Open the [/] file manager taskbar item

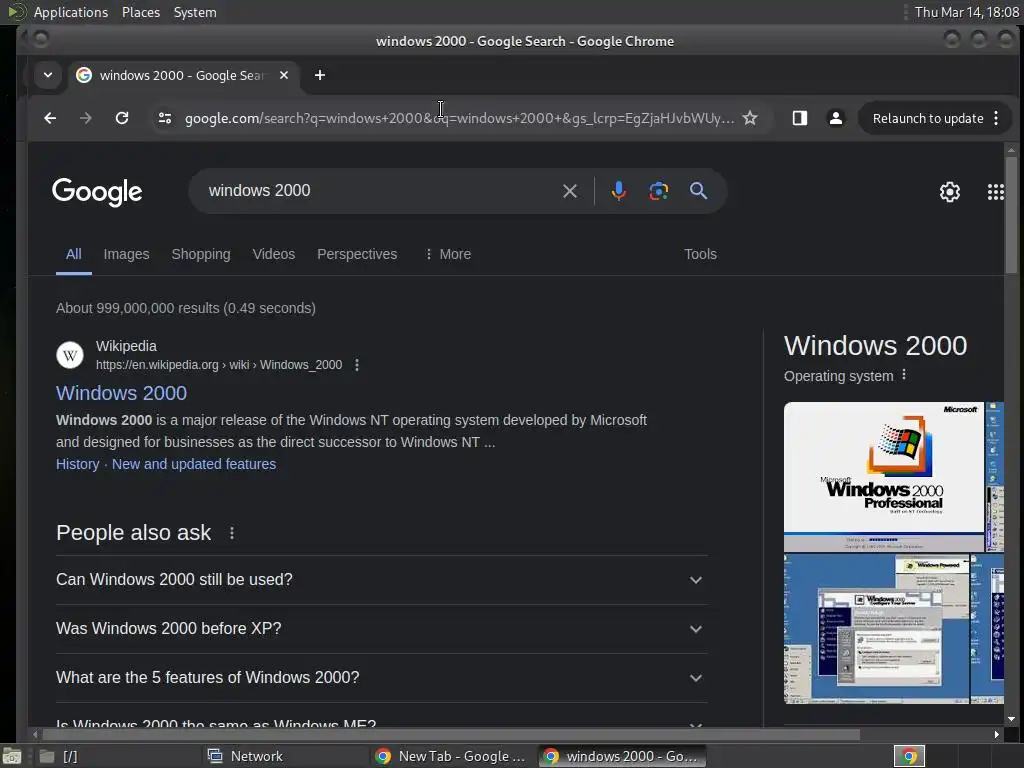116,756
